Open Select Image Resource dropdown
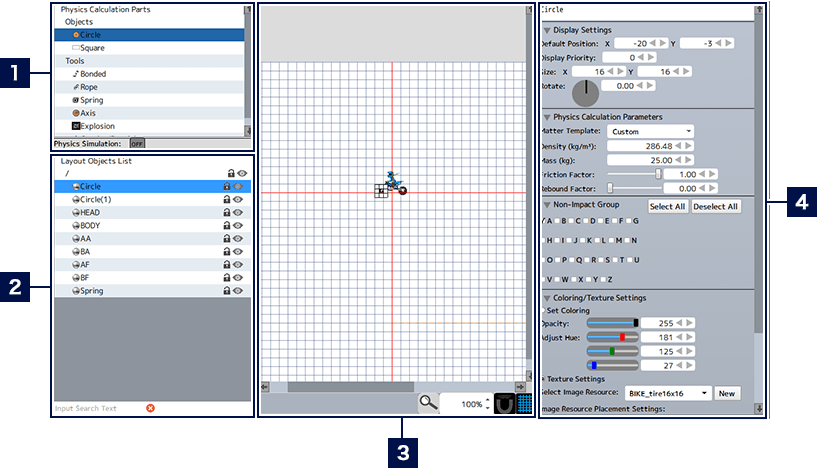This screenshot has width=817, height=468. (667, 393)
